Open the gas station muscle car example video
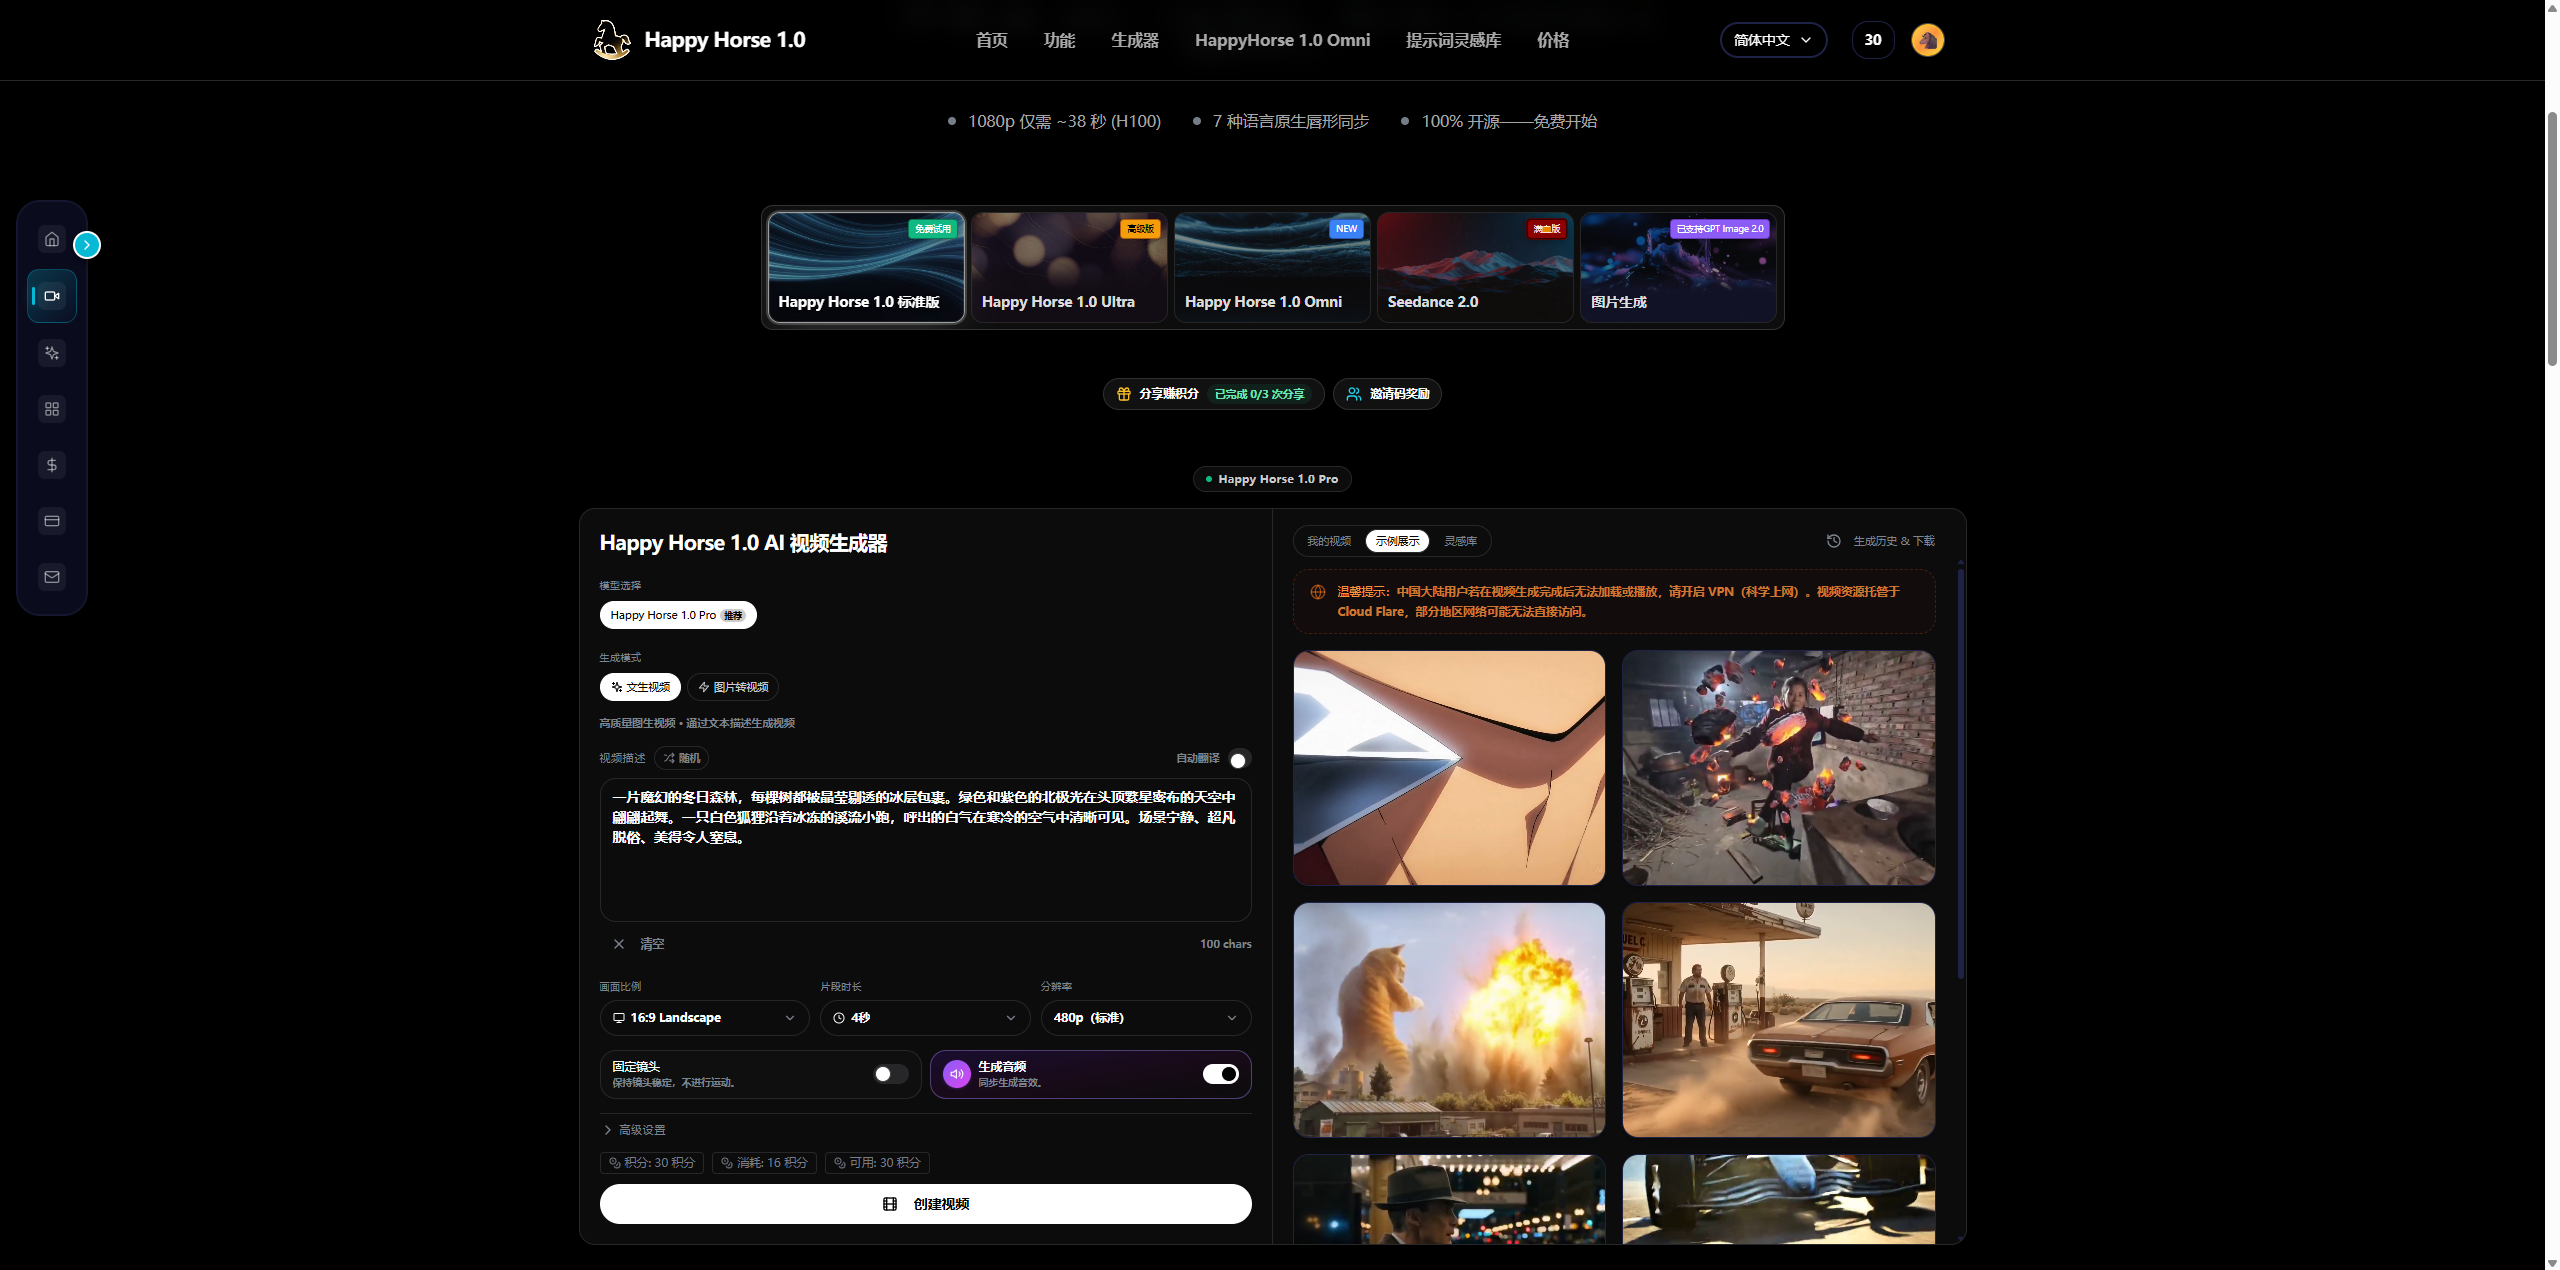 (1778, 1020)
